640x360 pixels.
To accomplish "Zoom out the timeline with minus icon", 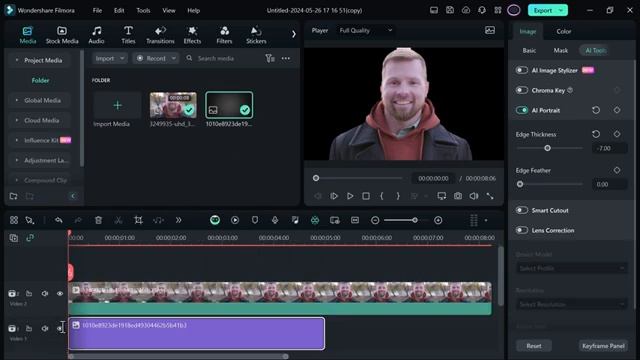I will pyautogui.click(x=375, y=220).
